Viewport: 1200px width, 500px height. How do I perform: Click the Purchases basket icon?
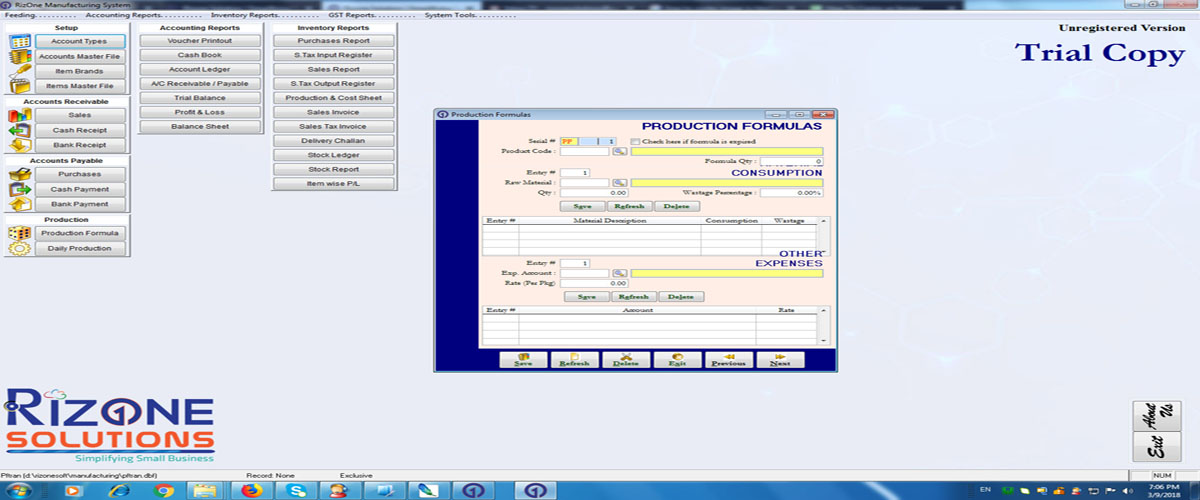click(19, 174)
